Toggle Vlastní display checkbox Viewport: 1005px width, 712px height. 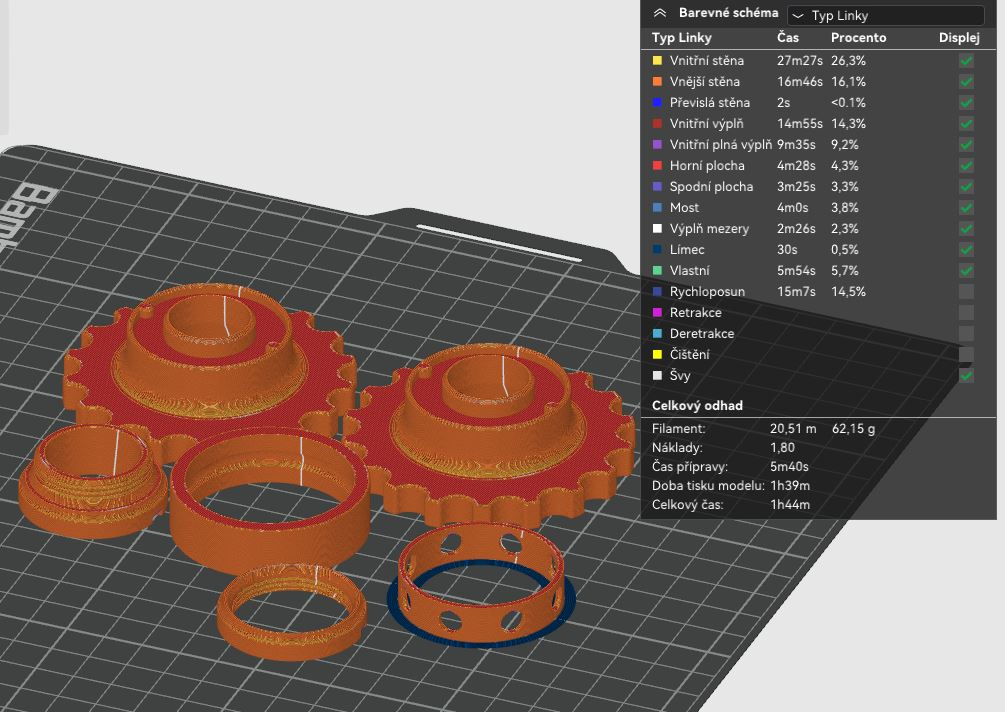[966, 270]
